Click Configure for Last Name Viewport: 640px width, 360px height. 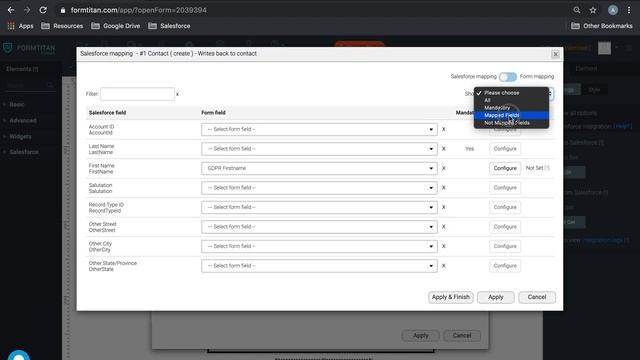(505, 149)
